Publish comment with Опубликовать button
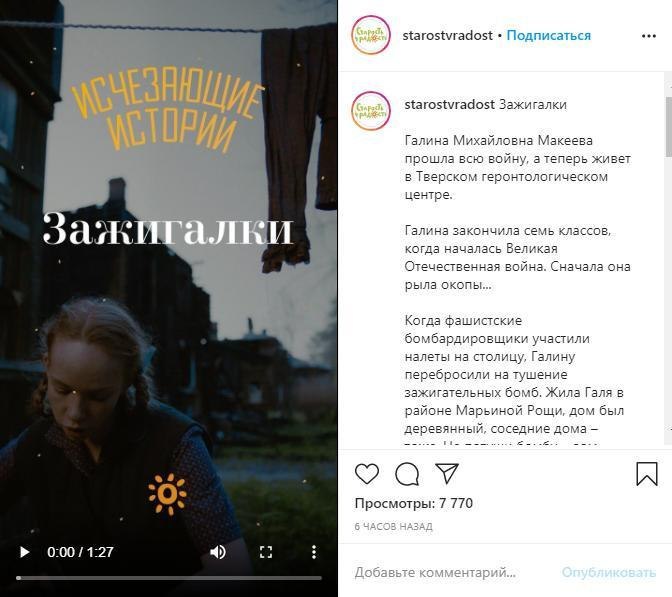 [609, 573]
